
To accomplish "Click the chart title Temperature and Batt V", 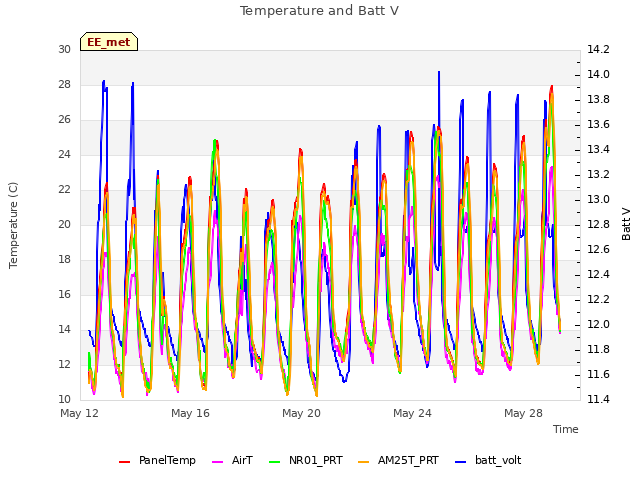I will [x=319, y=11].
